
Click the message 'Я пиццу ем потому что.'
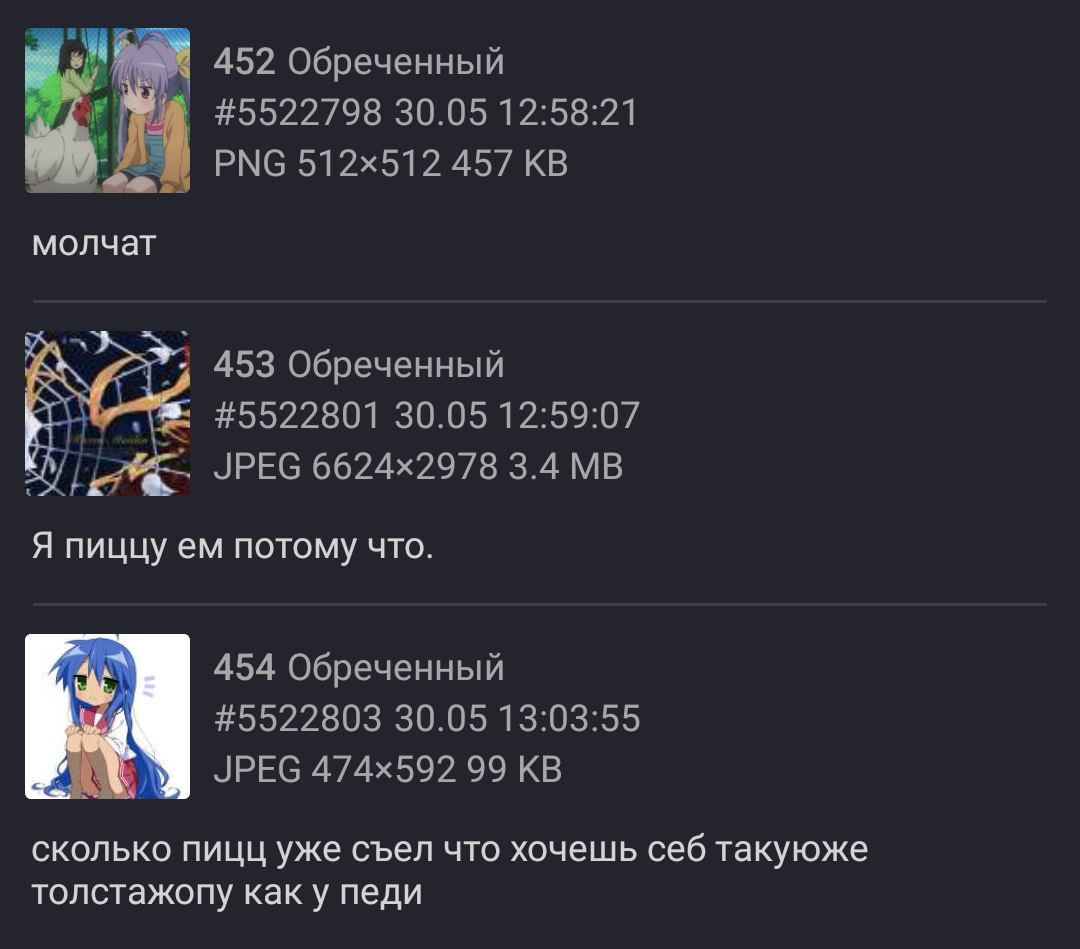[x=232, y=547]
